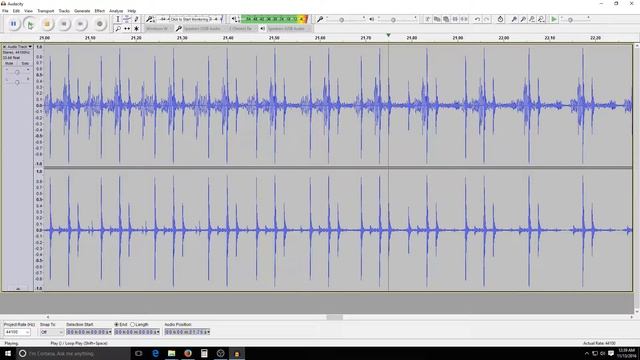Select the Selection (I-beam) tool
The image size is (640, 360).
(118, 19)
